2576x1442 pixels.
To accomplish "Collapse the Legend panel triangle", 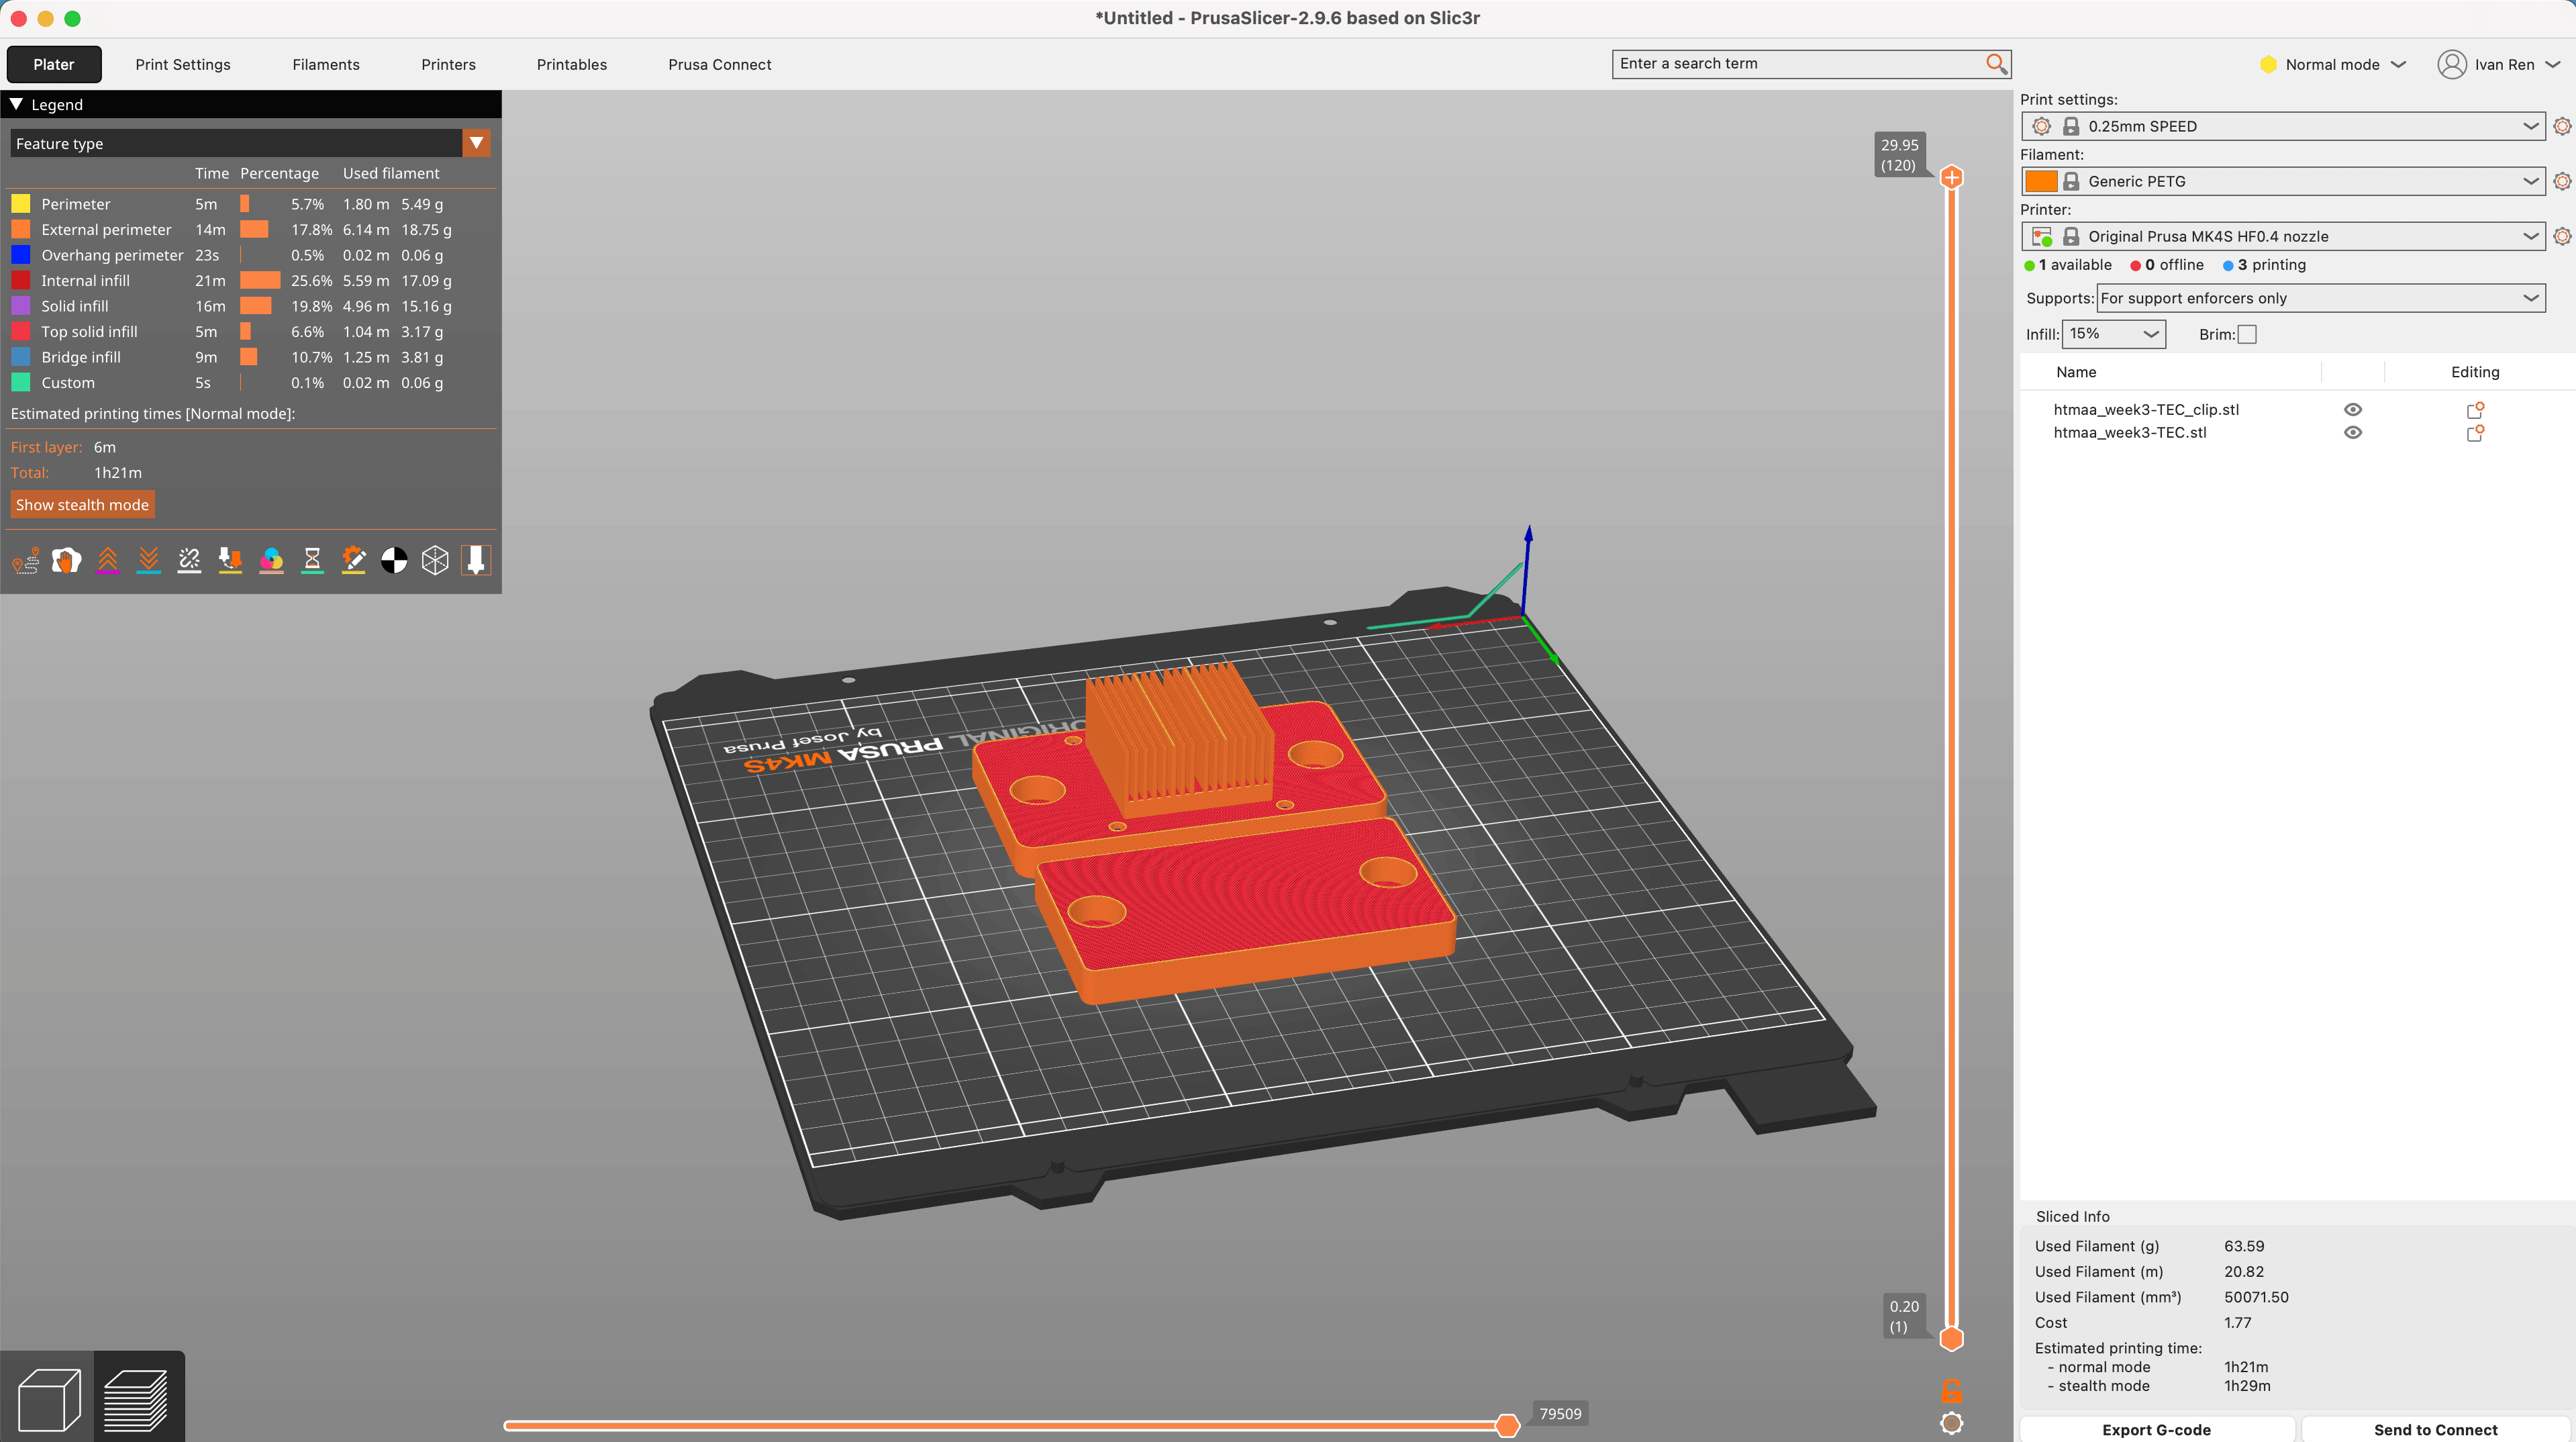I will click(17, 104).
